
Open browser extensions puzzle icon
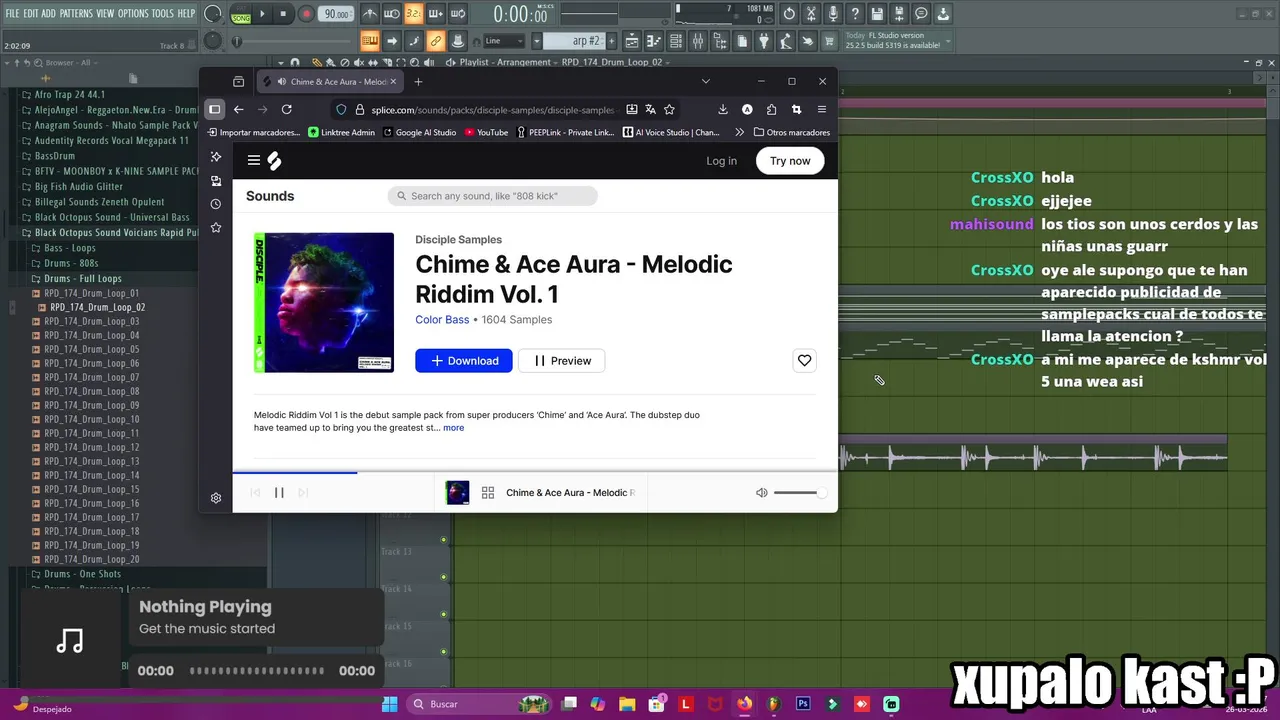771,110
